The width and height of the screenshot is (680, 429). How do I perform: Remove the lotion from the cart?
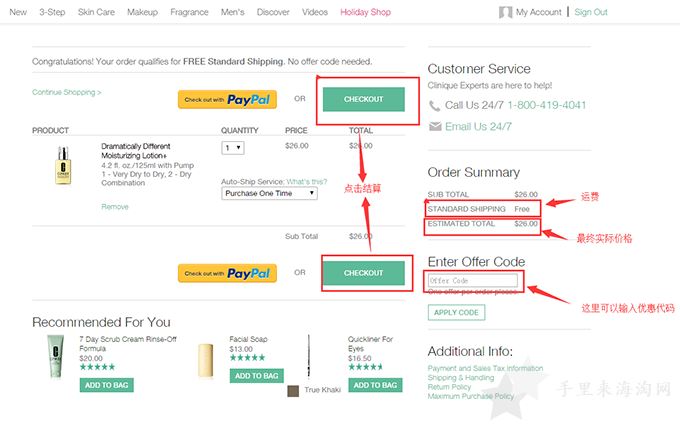tap(115, 207)
